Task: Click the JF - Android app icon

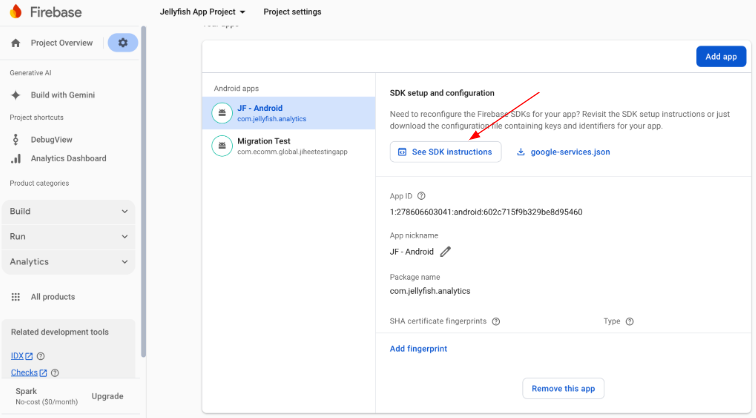Action: click(x=222, y=113)
